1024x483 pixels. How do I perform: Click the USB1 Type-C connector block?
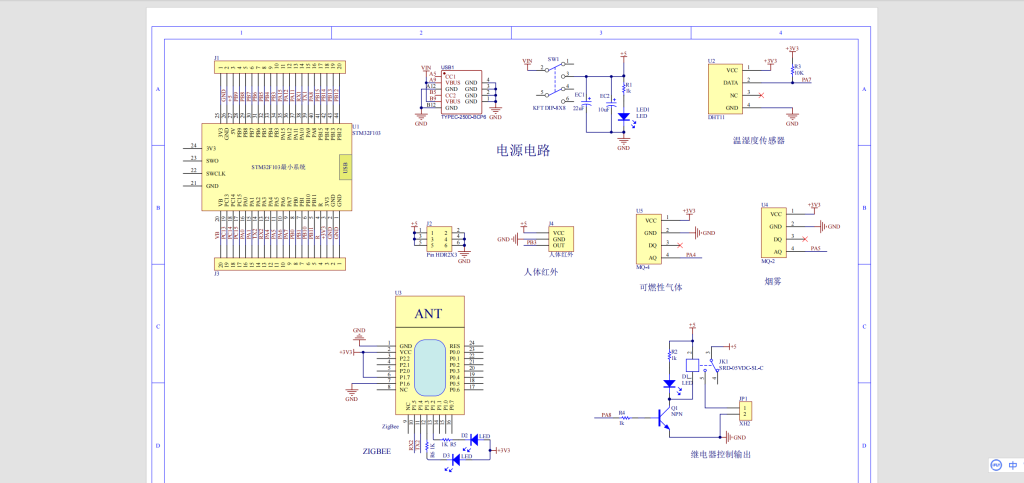[x=462, y=92]
